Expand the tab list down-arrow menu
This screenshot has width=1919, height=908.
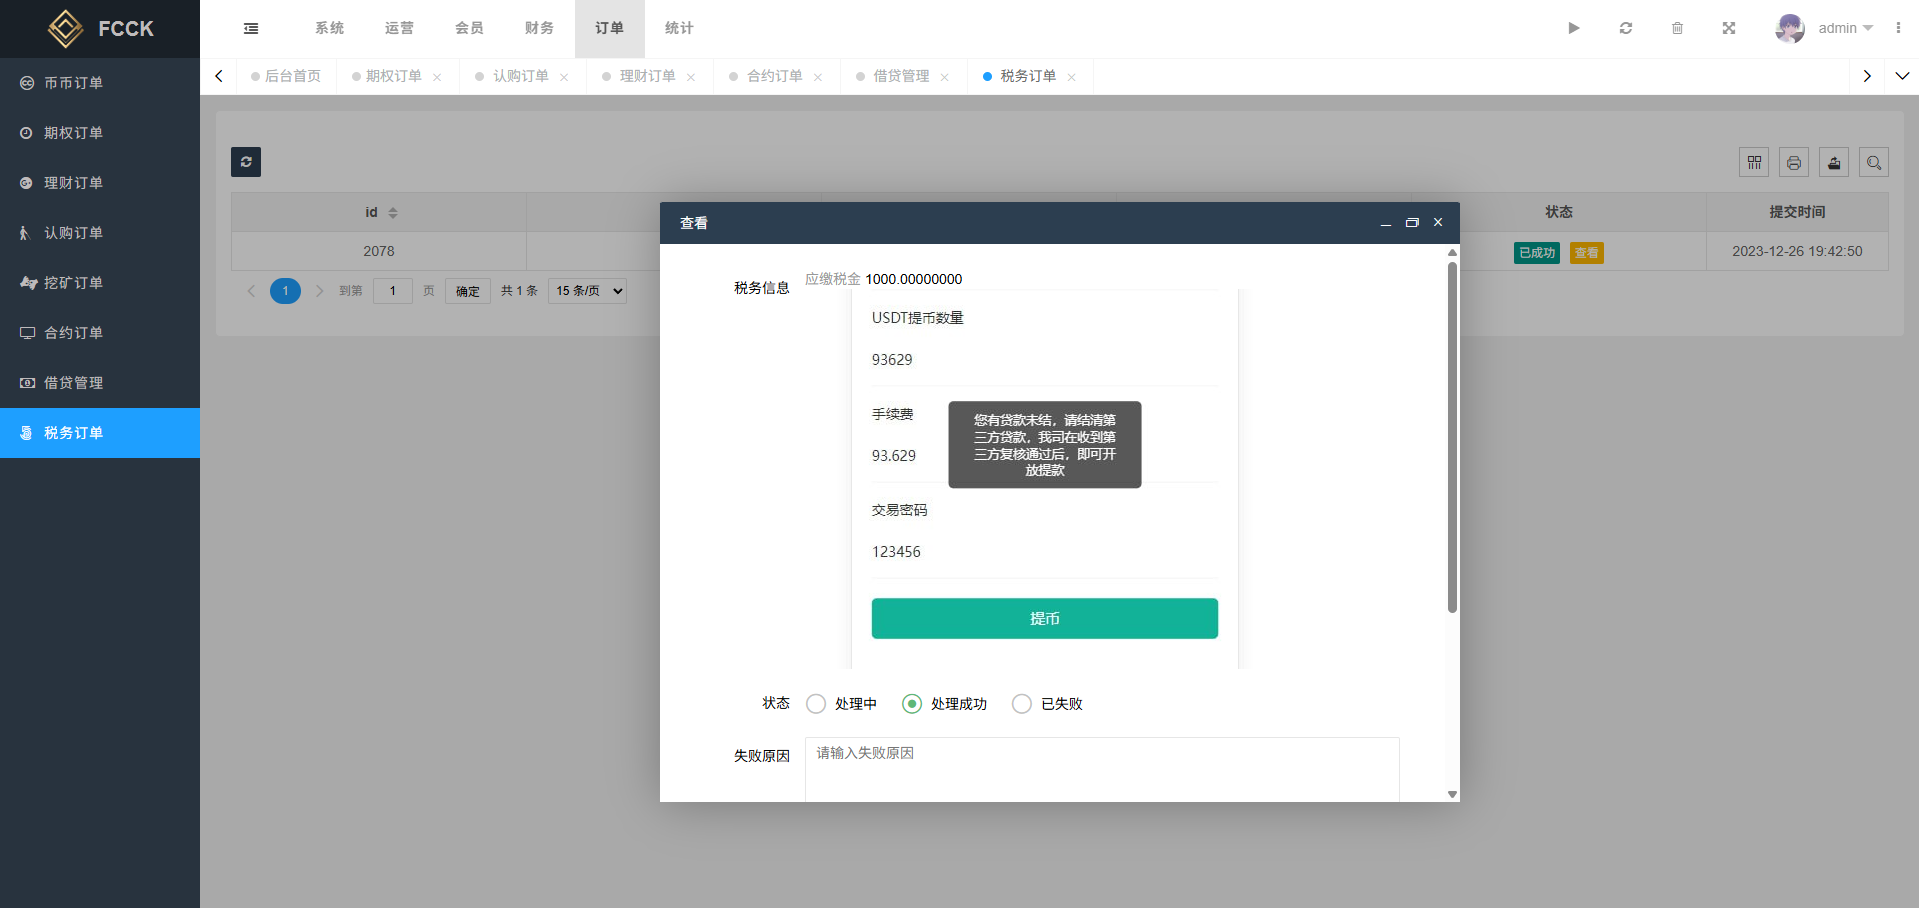click(x=1901, y=76)
